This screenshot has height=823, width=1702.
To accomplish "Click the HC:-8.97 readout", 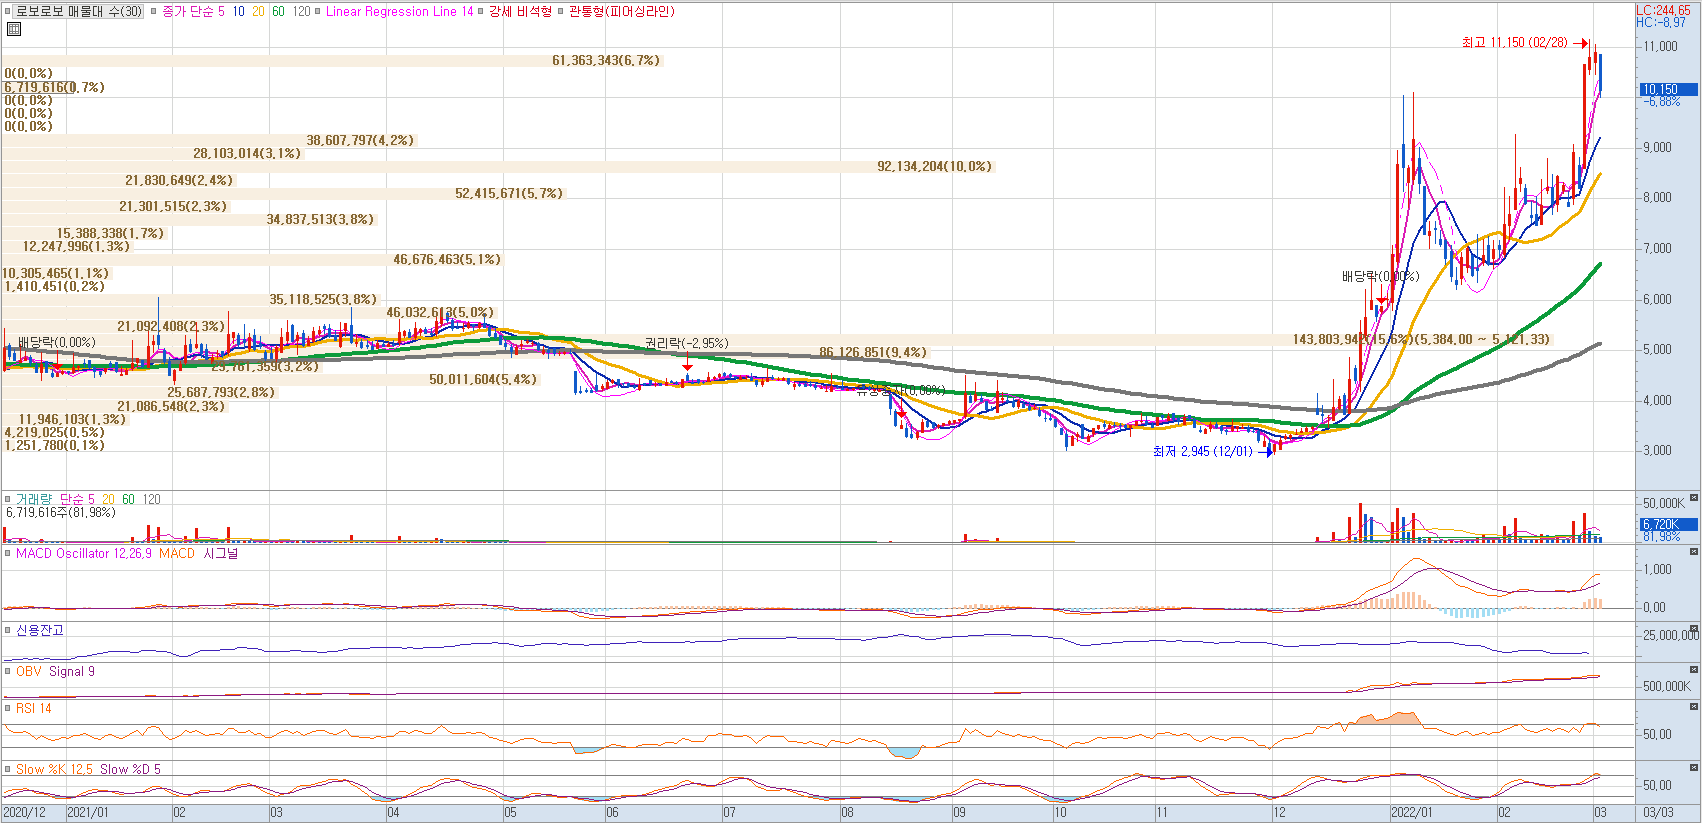I will point(1661,23).
